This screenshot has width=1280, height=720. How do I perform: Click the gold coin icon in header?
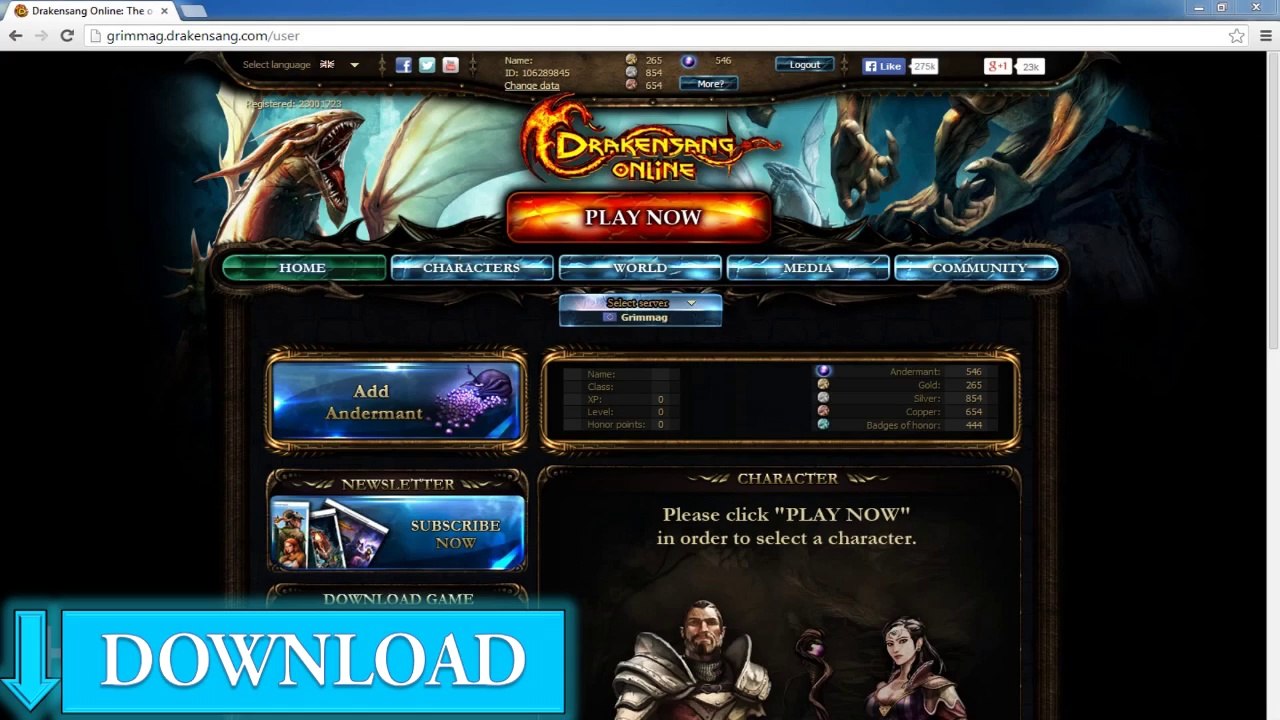point(631,60)
